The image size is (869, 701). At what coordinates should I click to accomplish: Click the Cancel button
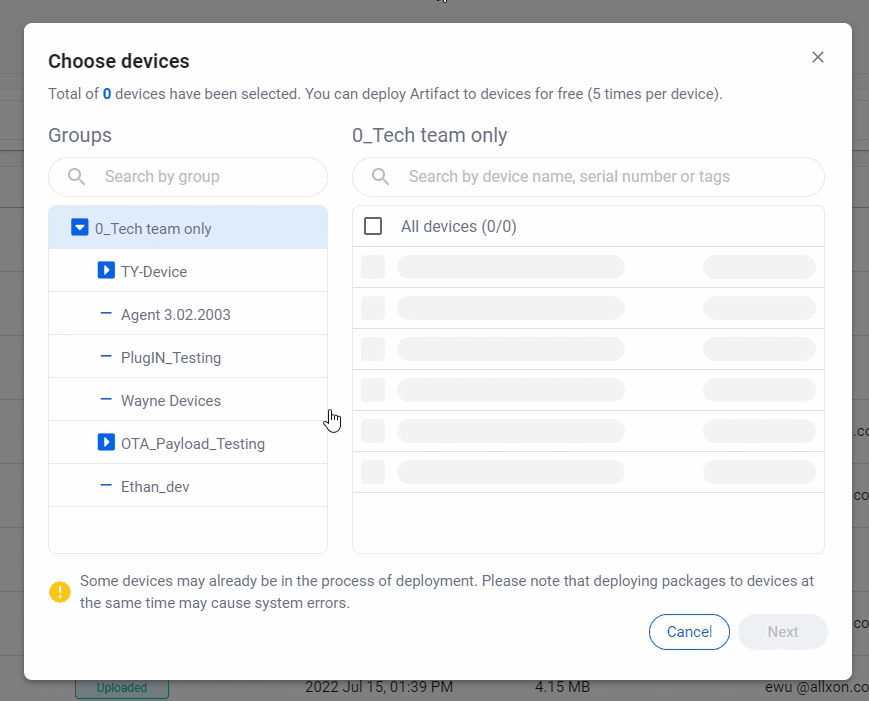689,632
